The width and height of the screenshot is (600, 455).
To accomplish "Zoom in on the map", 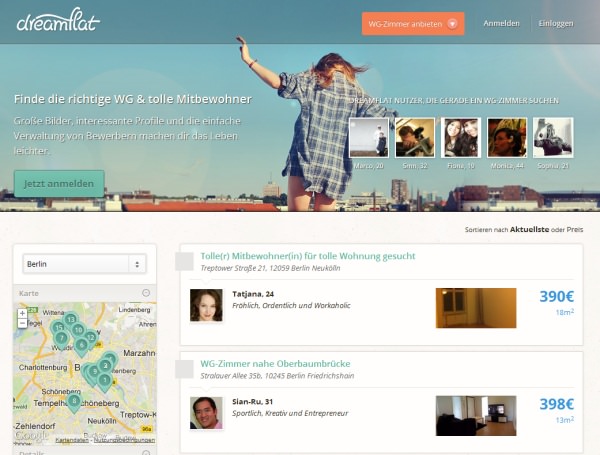I will 22,313.
